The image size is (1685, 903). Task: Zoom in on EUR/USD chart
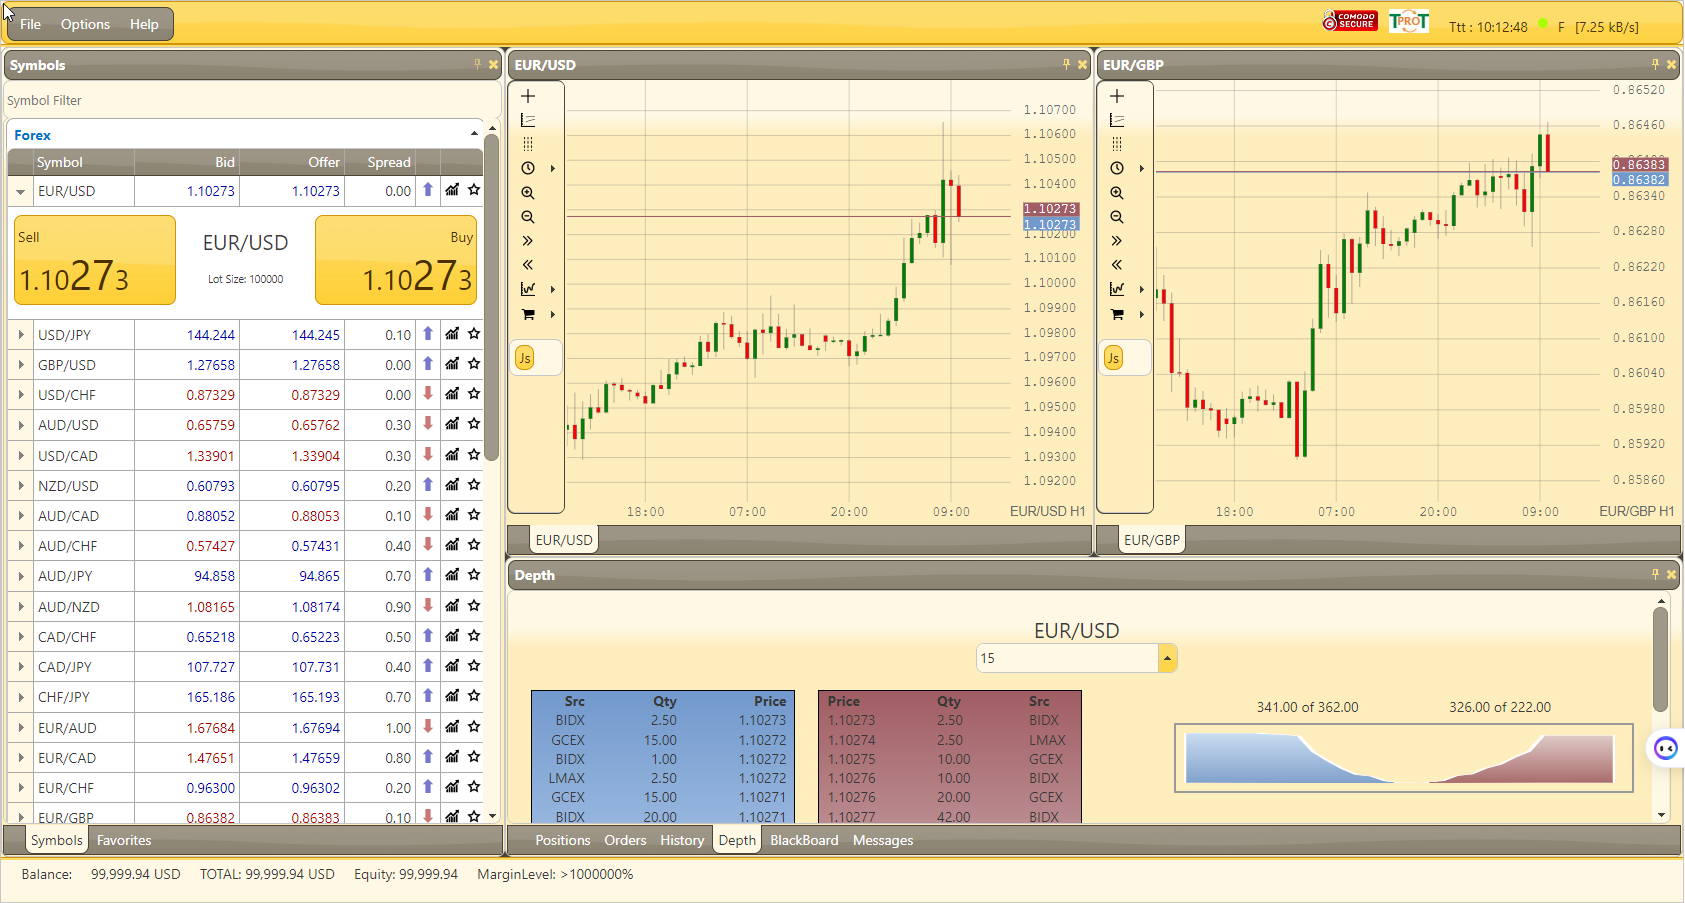point(528,193)
